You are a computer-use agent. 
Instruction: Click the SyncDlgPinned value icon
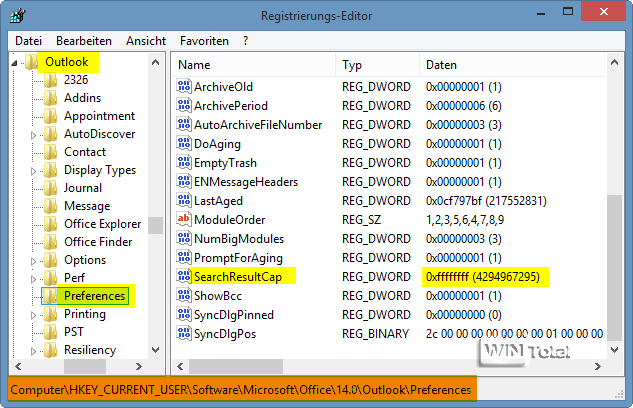point(184,314)
